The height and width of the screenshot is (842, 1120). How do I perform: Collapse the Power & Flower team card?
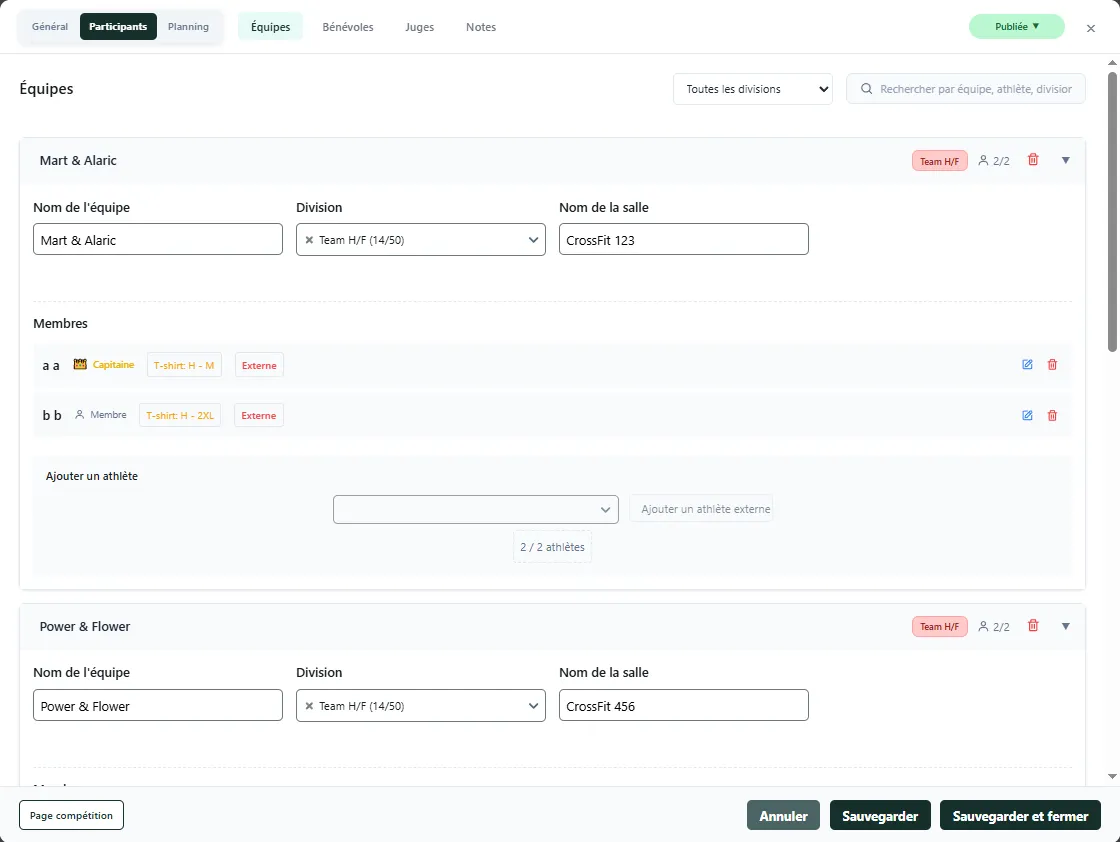[1065, 626]
